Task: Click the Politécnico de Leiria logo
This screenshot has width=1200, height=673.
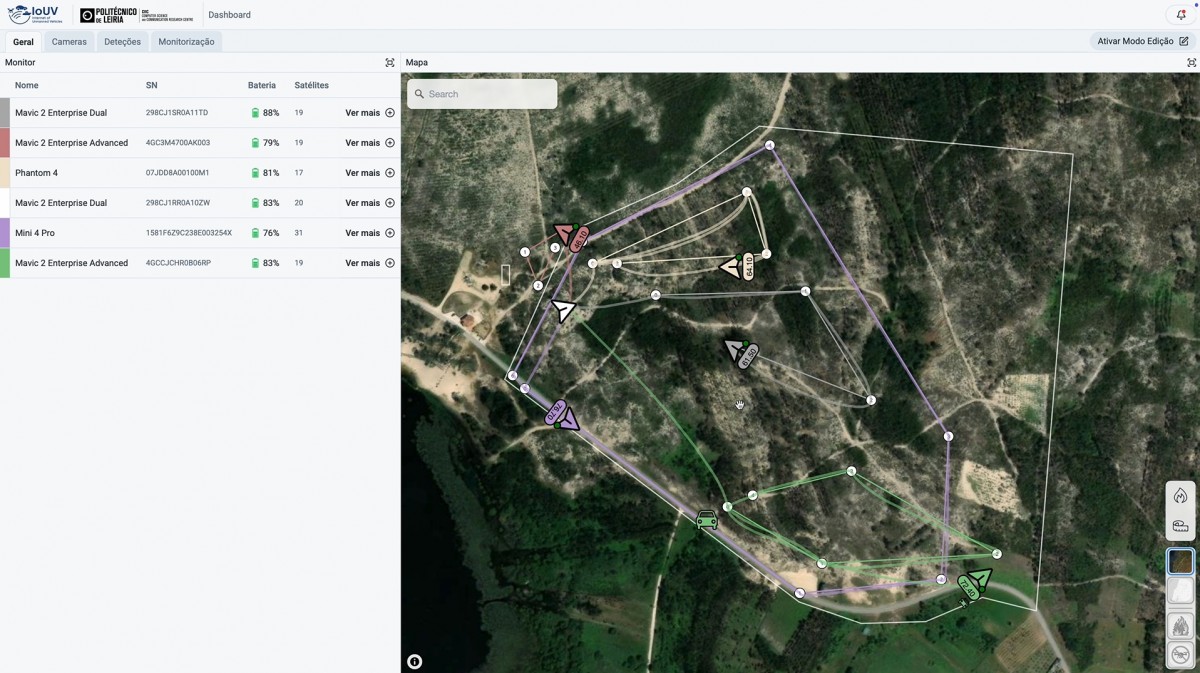Action: 136,15
